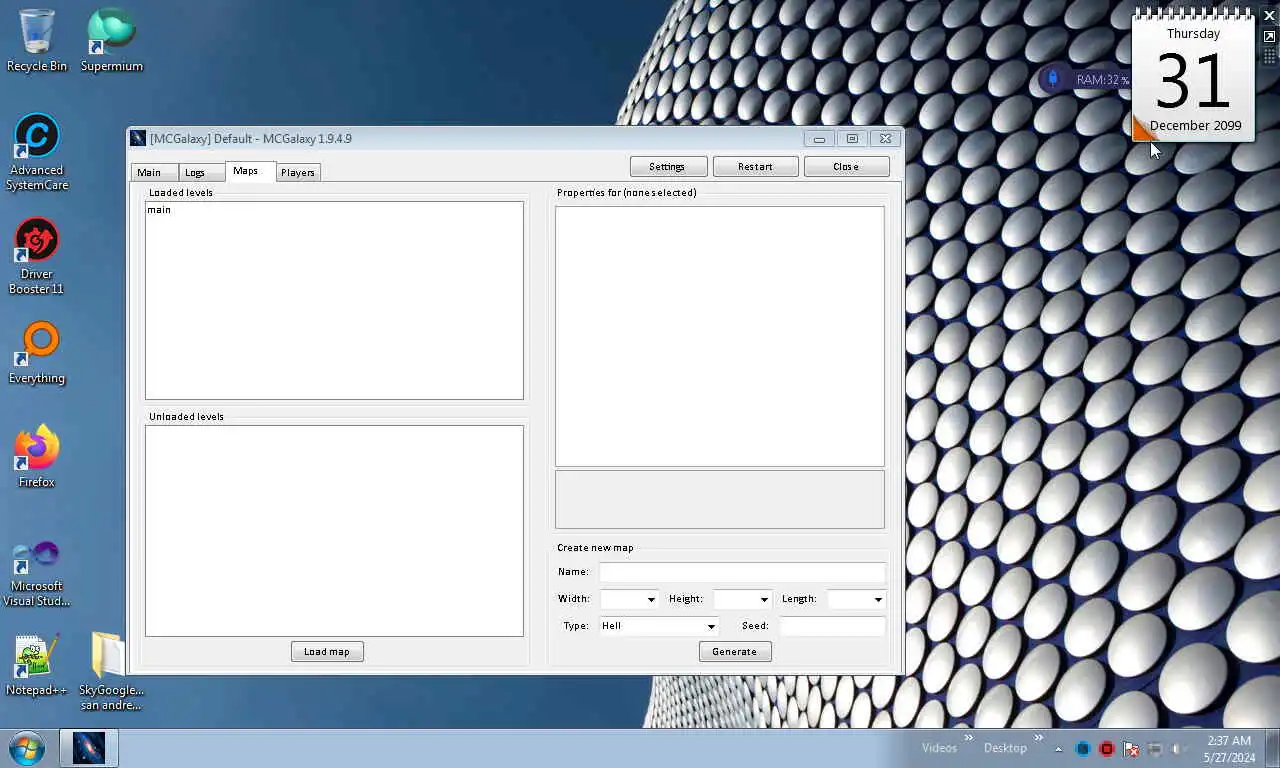Screen dimensions: 1280x768
Task: Click the RAM usage booster widget icon
Action: click(x=1052, y=79)
